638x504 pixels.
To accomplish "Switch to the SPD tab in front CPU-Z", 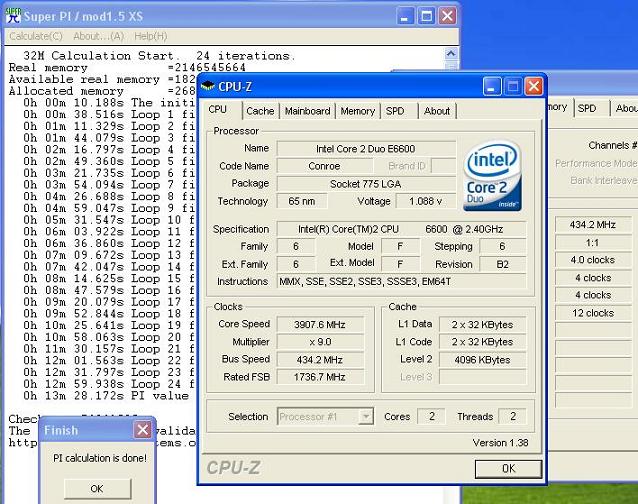I will (x=395, y=111).
